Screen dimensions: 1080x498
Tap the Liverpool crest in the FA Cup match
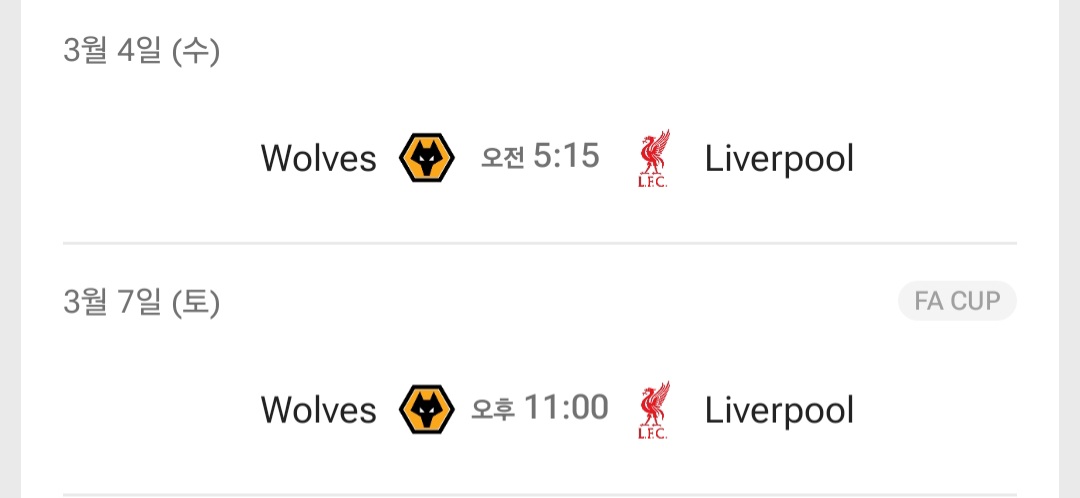(653, 410)
